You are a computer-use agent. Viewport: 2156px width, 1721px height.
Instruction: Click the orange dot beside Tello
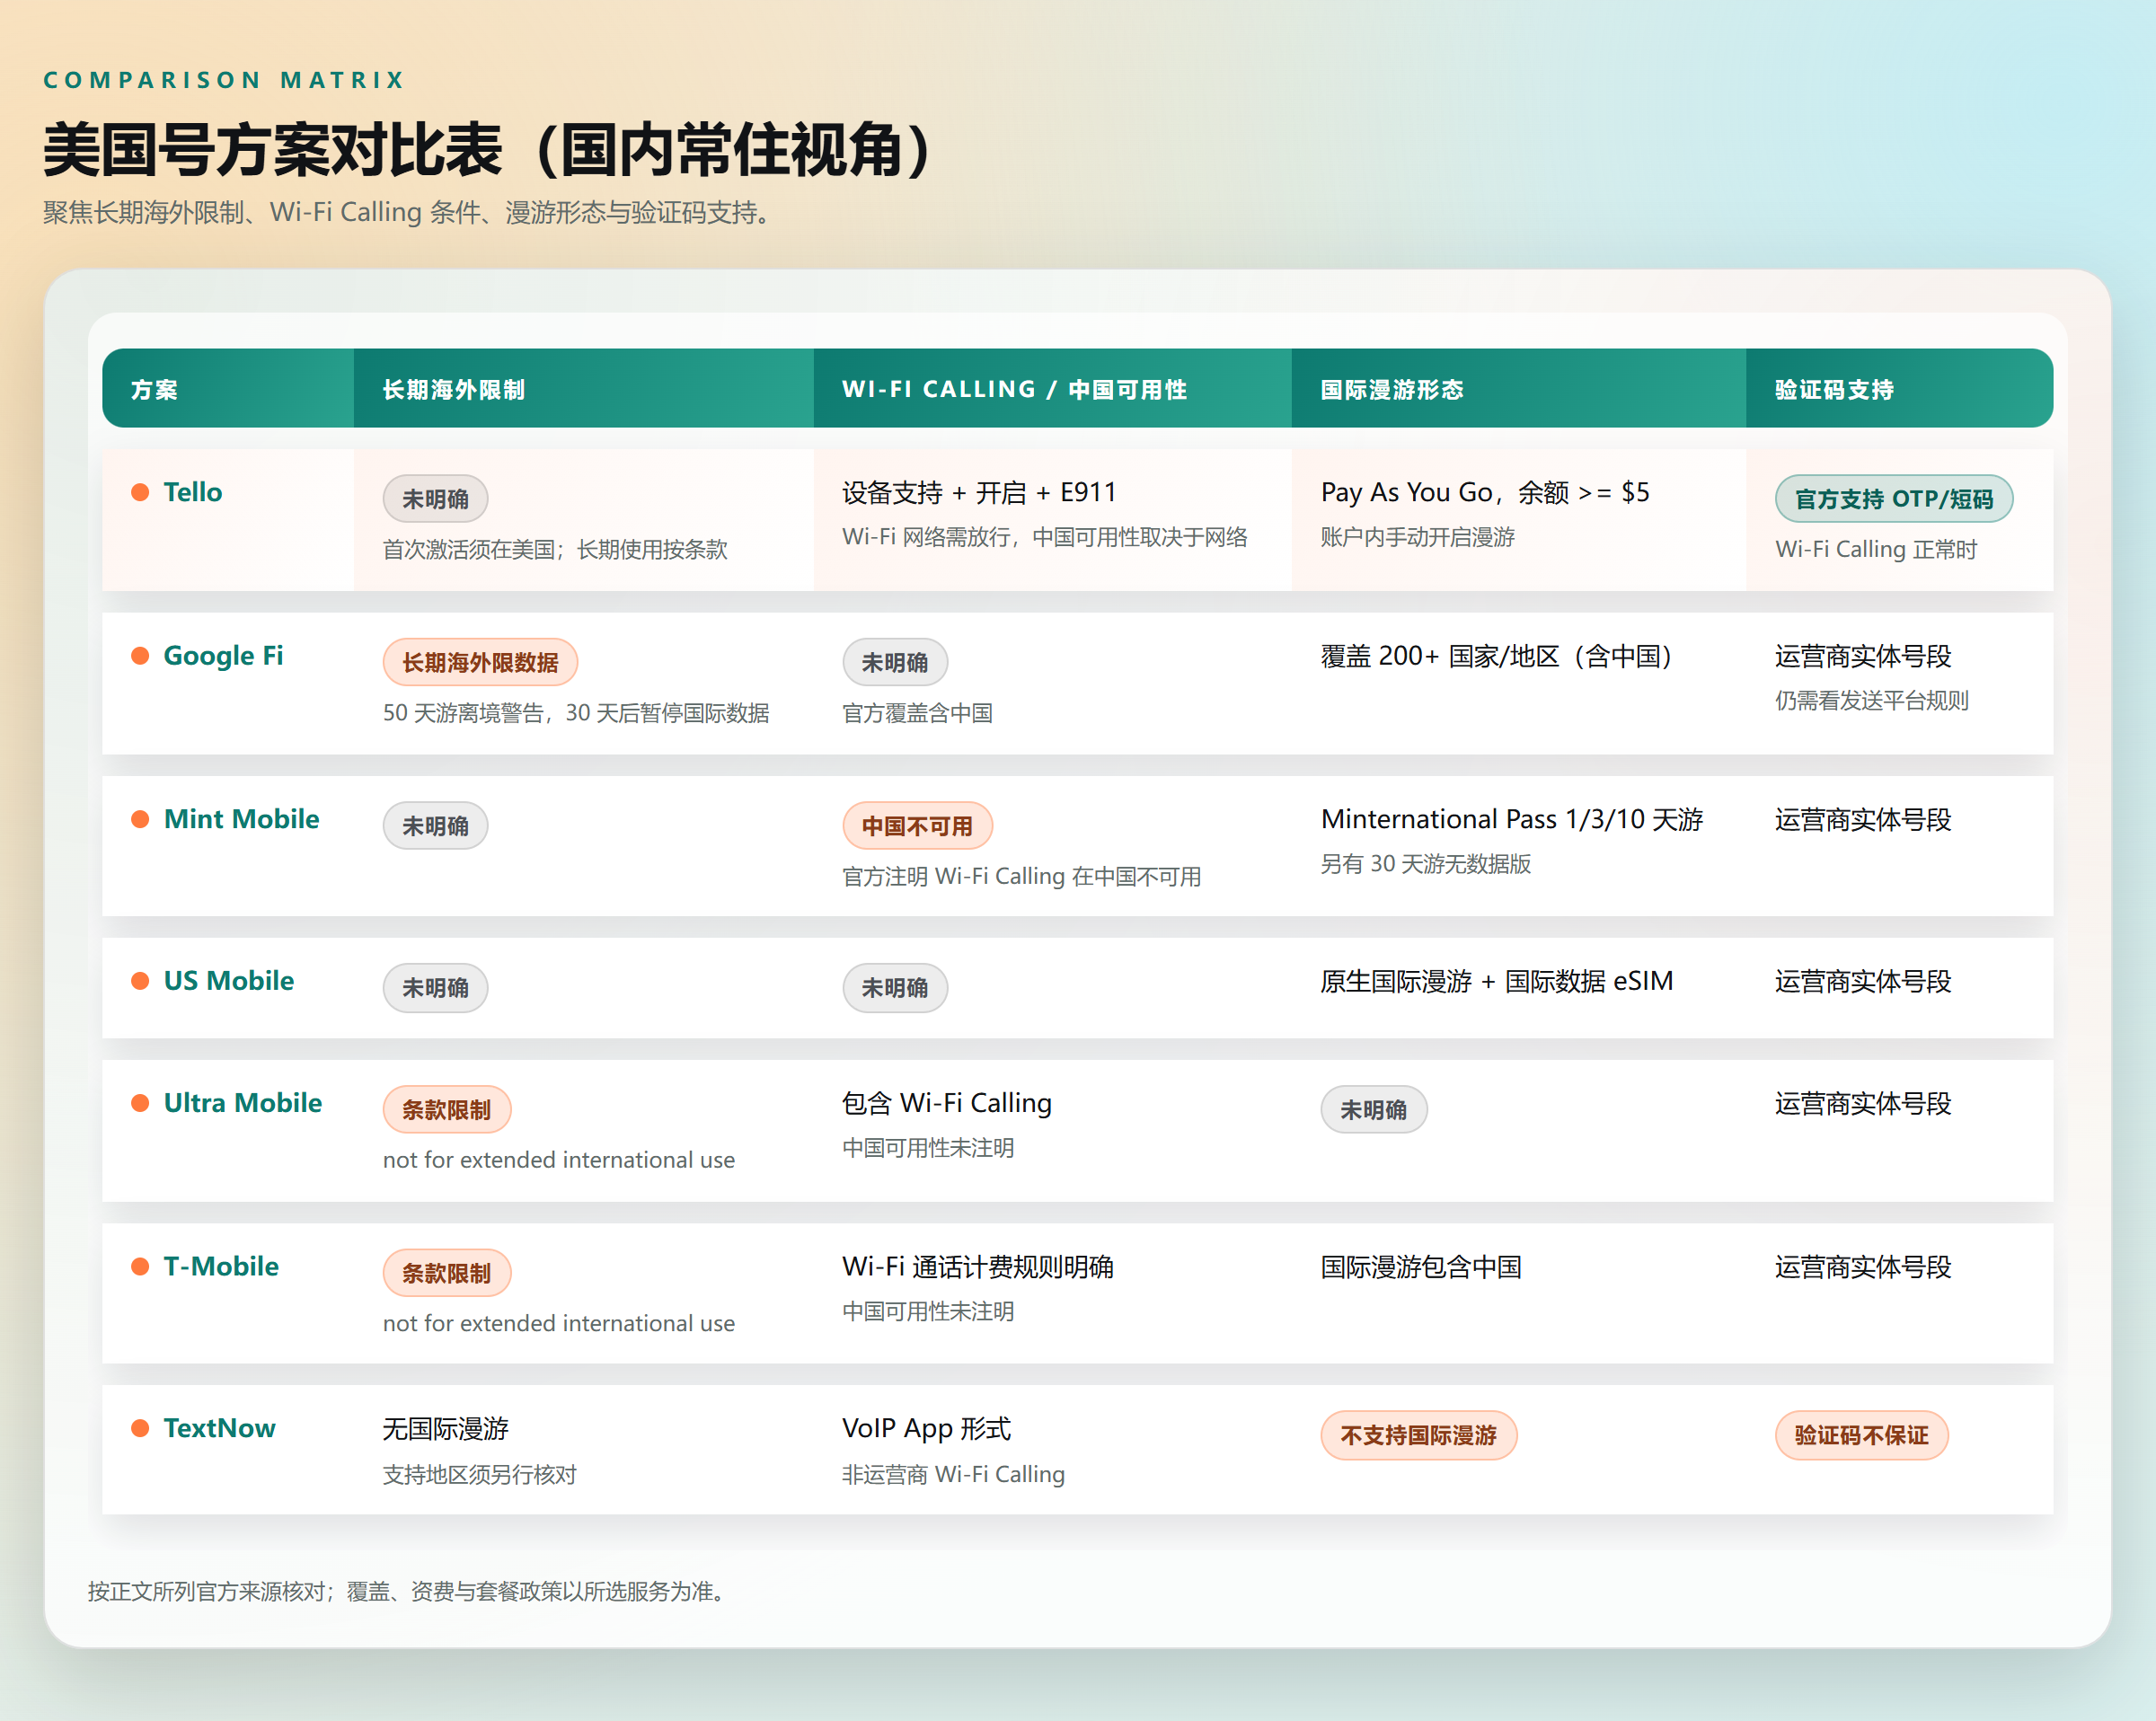point(140,492)
